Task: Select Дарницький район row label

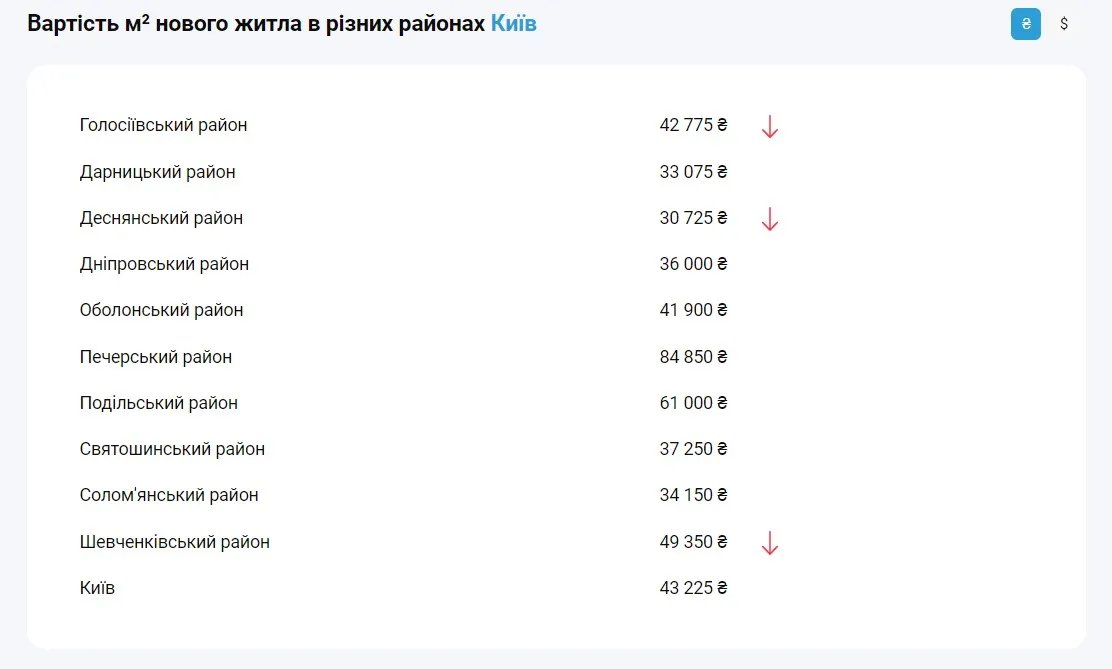Action: pos(158,172)
